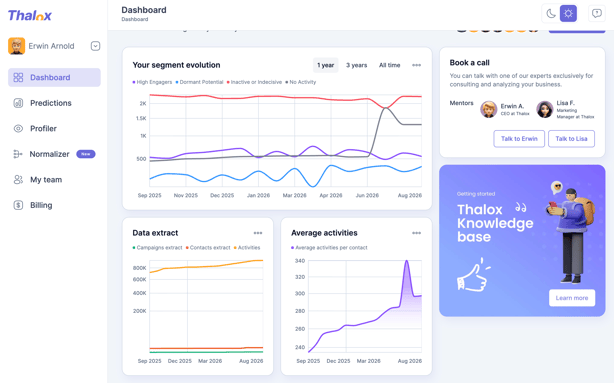
Task: Select the All time range
Action: 389,65
